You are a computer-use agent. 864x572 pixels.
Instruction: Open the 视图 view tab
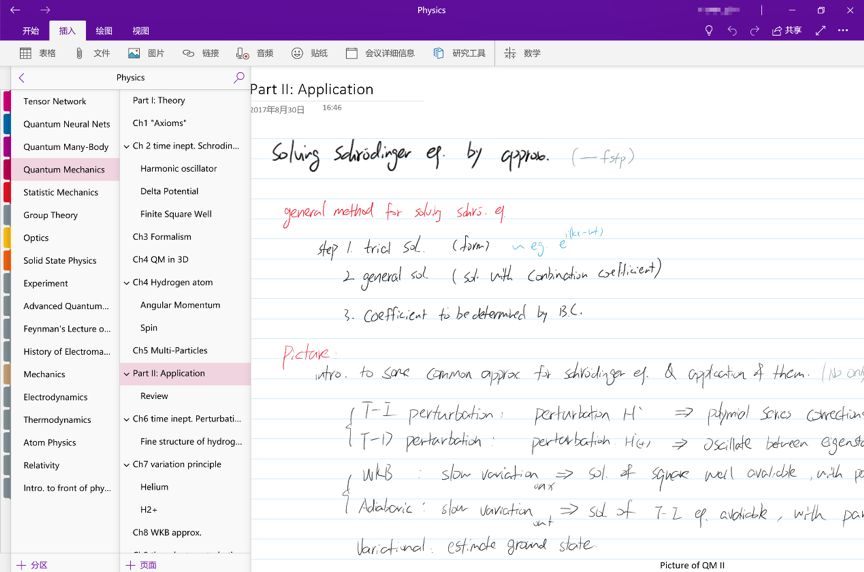tap(141, 31)
